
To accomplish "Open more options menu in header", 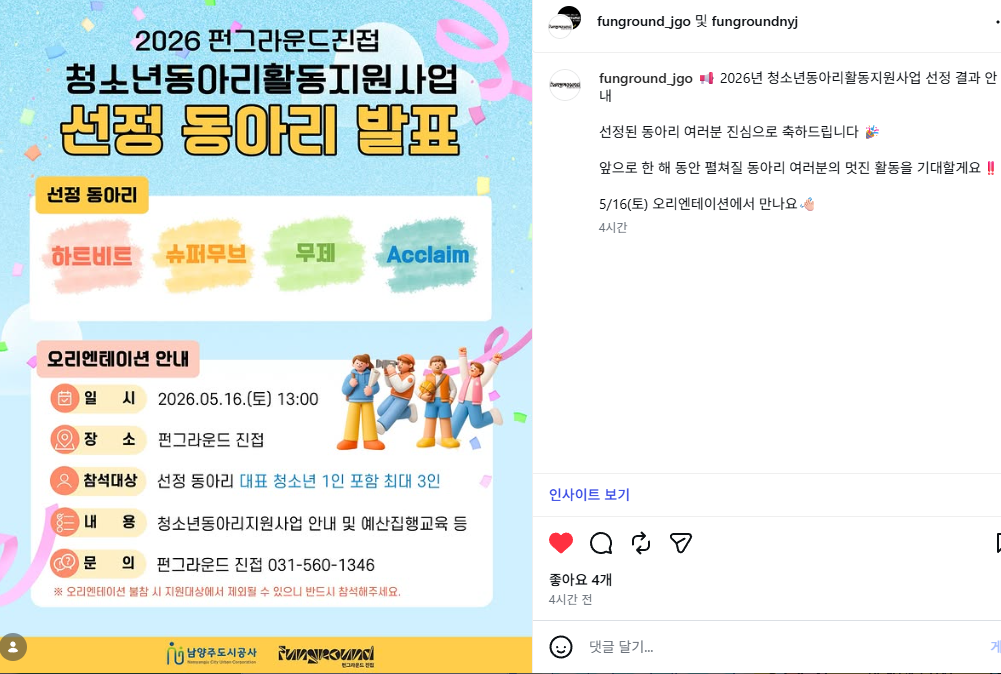I will pyautogui.click(x=997, y=22).
